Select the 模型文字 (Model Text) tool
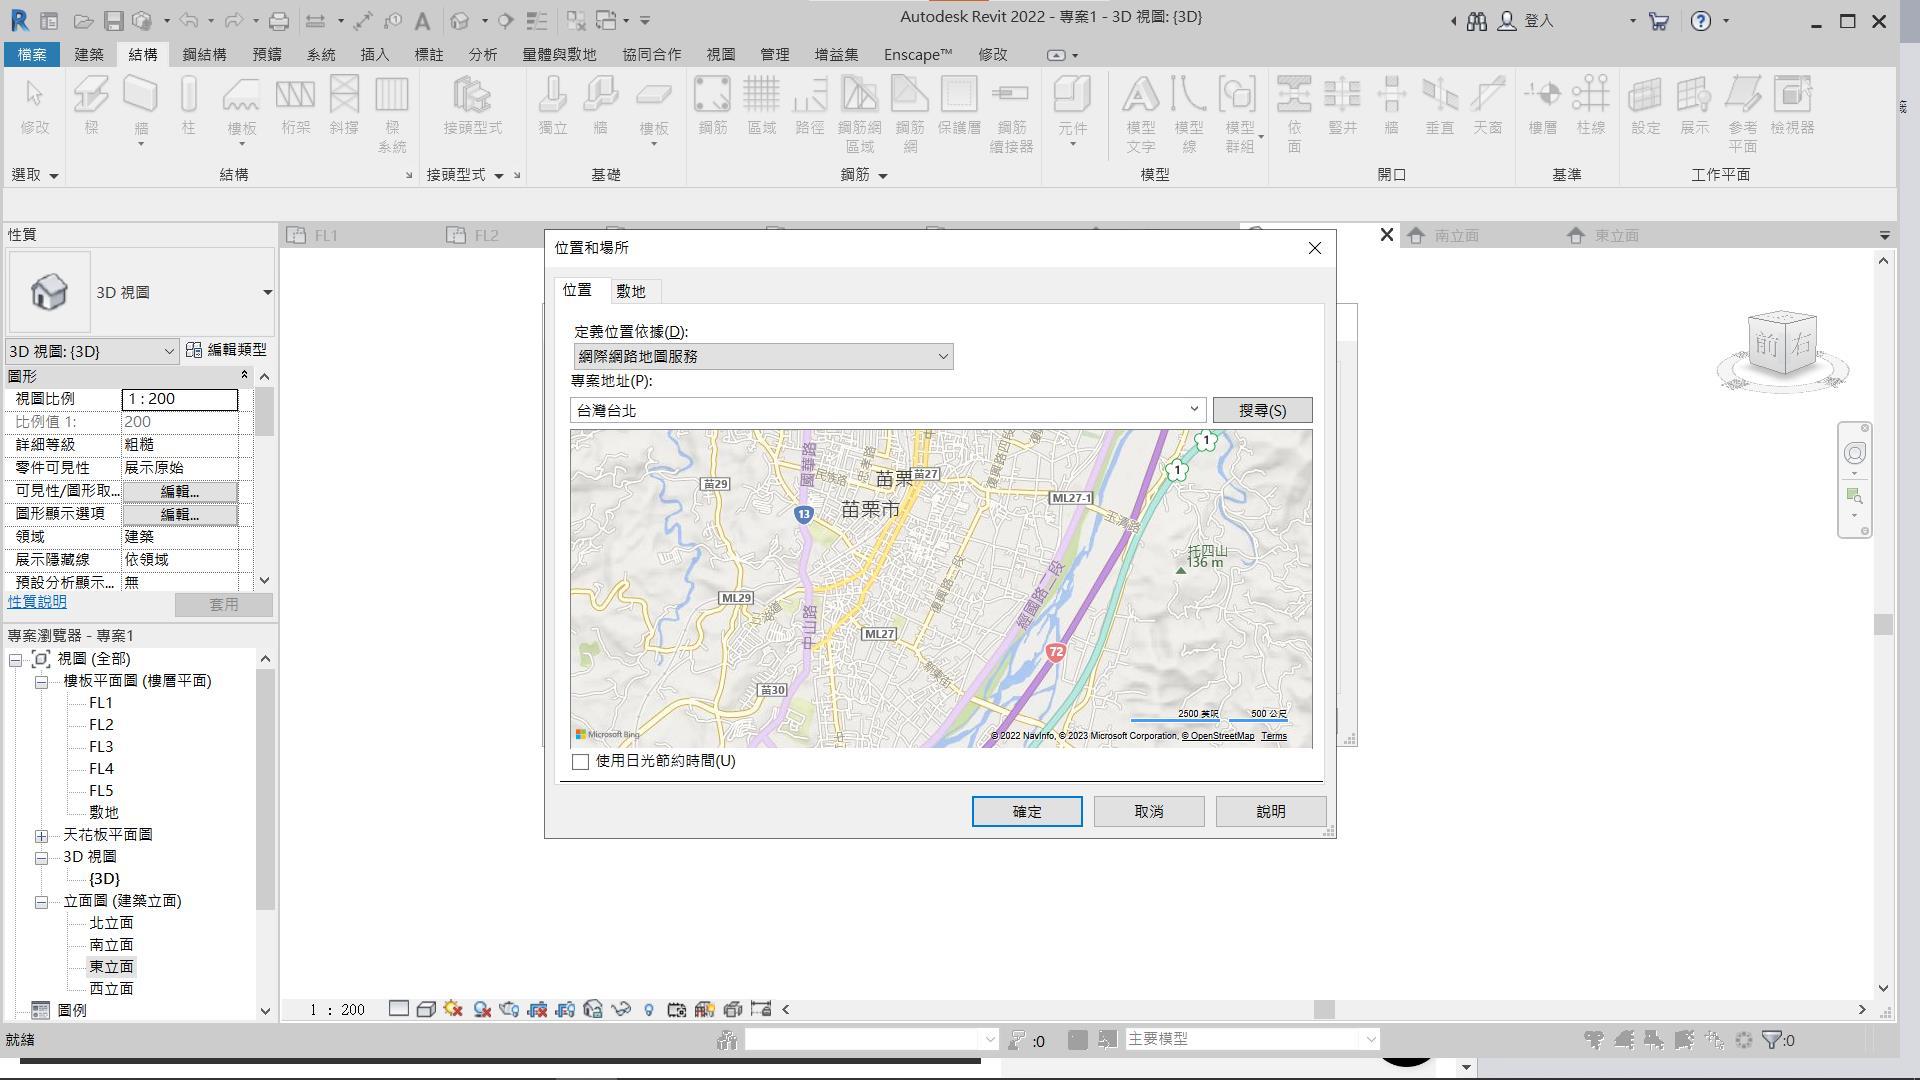1920x1080 pixels. pyautogui.click(x=1140, y=115)
